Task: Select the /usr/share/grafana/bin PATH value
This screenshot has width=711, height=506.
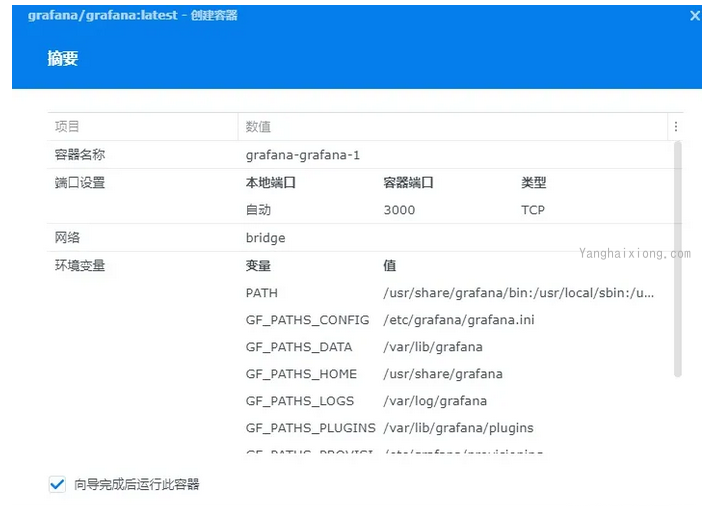Action: tap(519, 293)
